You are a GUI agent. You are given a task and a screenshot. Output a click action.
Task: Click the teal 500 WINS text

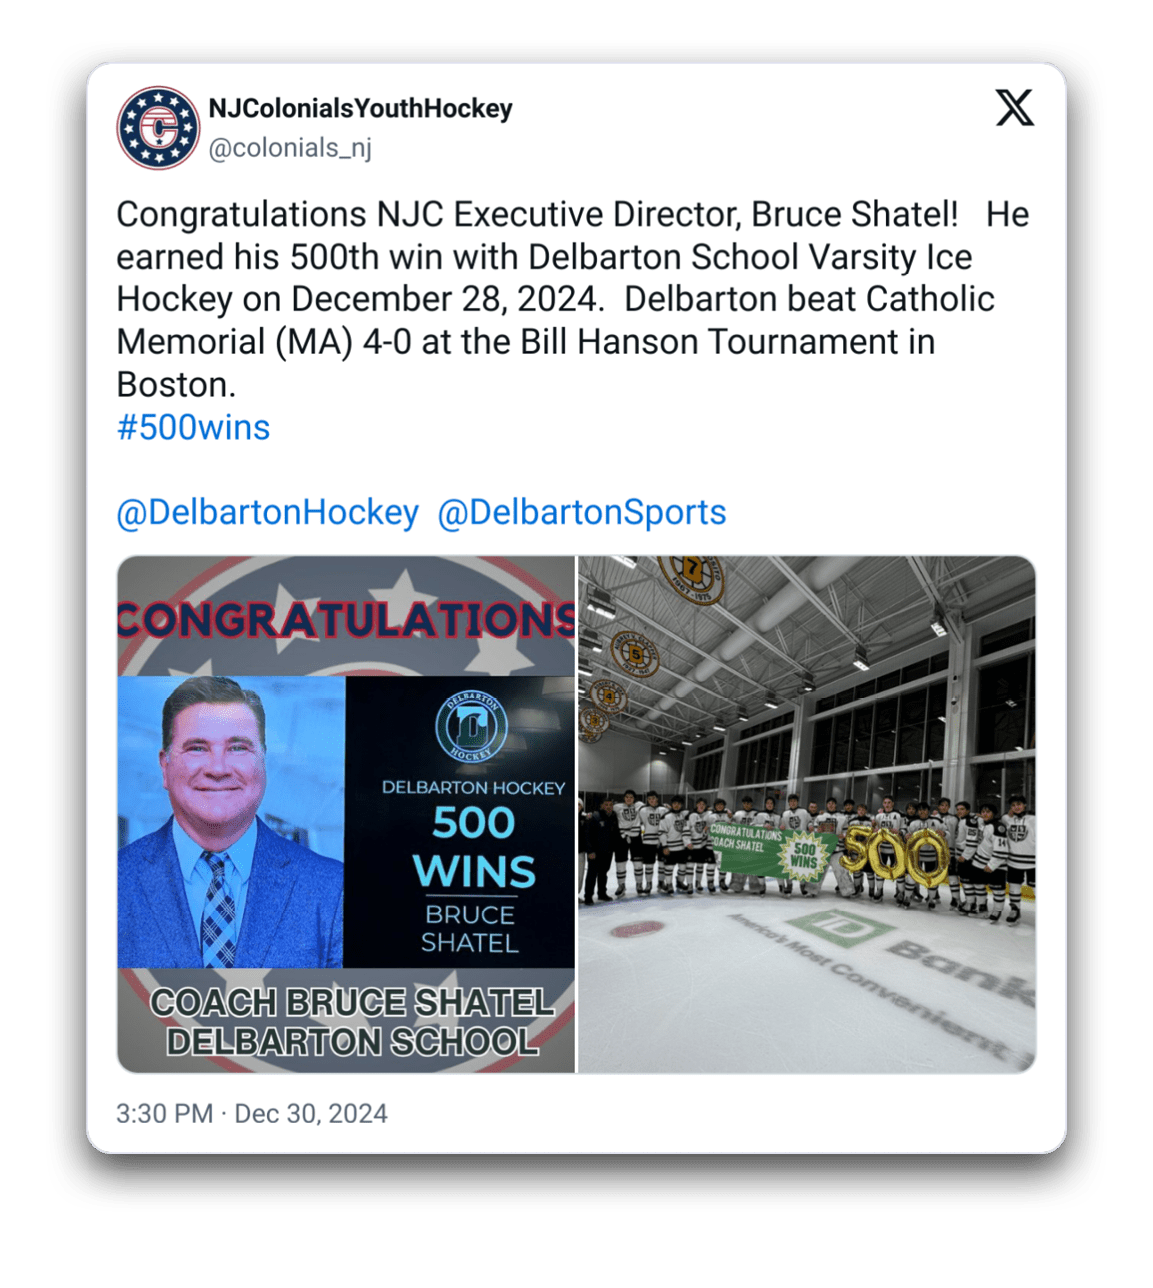point(474,848)
